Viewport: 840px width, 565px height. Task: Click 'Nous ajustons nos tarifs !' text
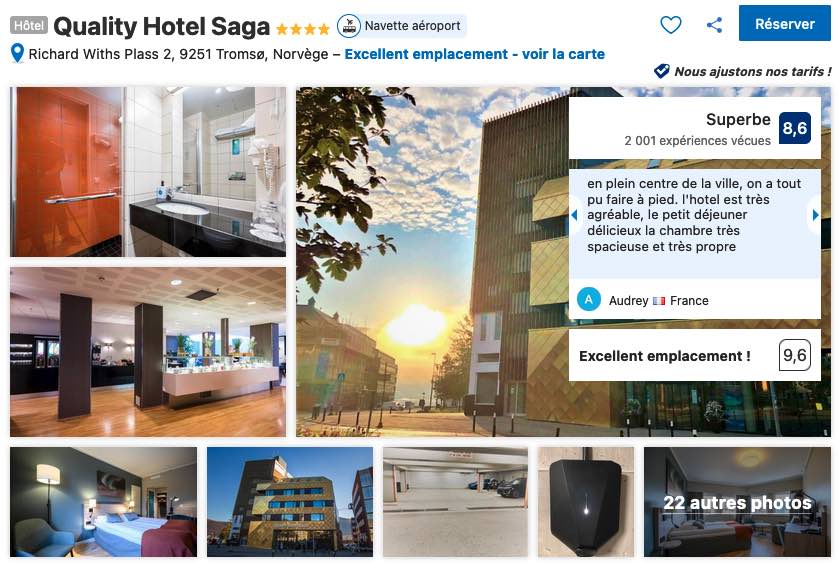(753, 71)
